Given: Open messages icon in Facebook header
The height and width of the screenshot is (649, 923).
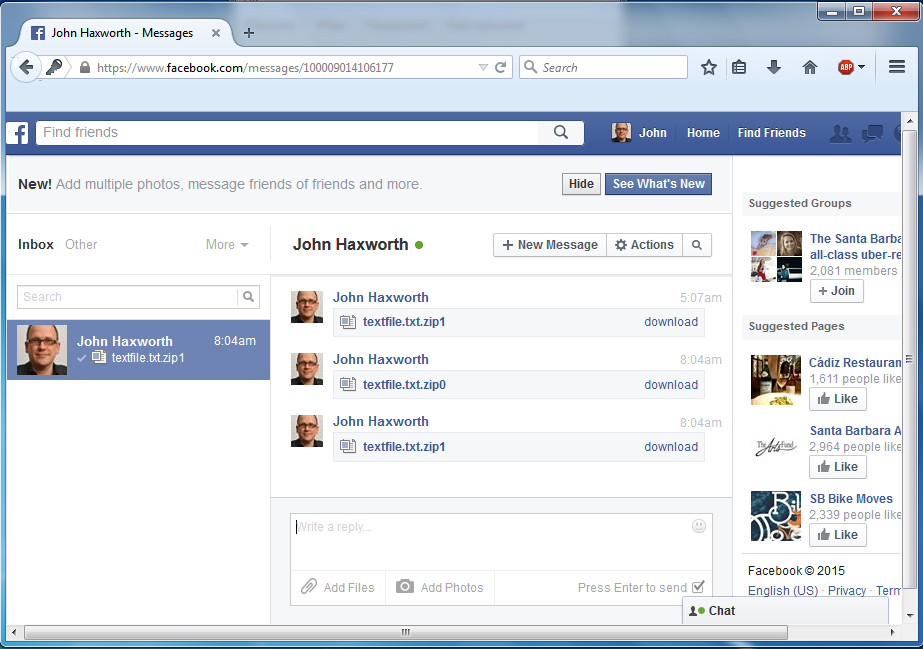Looking at the screenshot, I should click(872, 133).
